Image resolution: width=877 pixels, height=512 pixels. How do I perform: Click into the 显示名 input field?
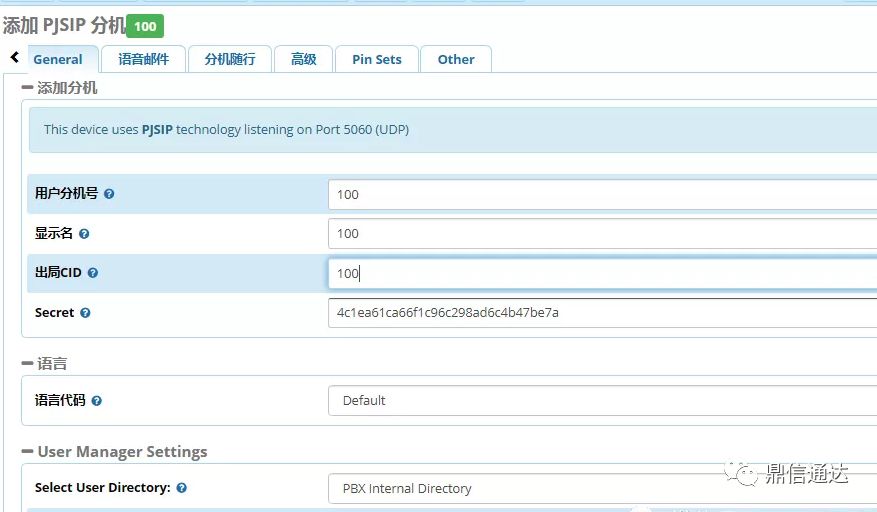click(602, 234)
